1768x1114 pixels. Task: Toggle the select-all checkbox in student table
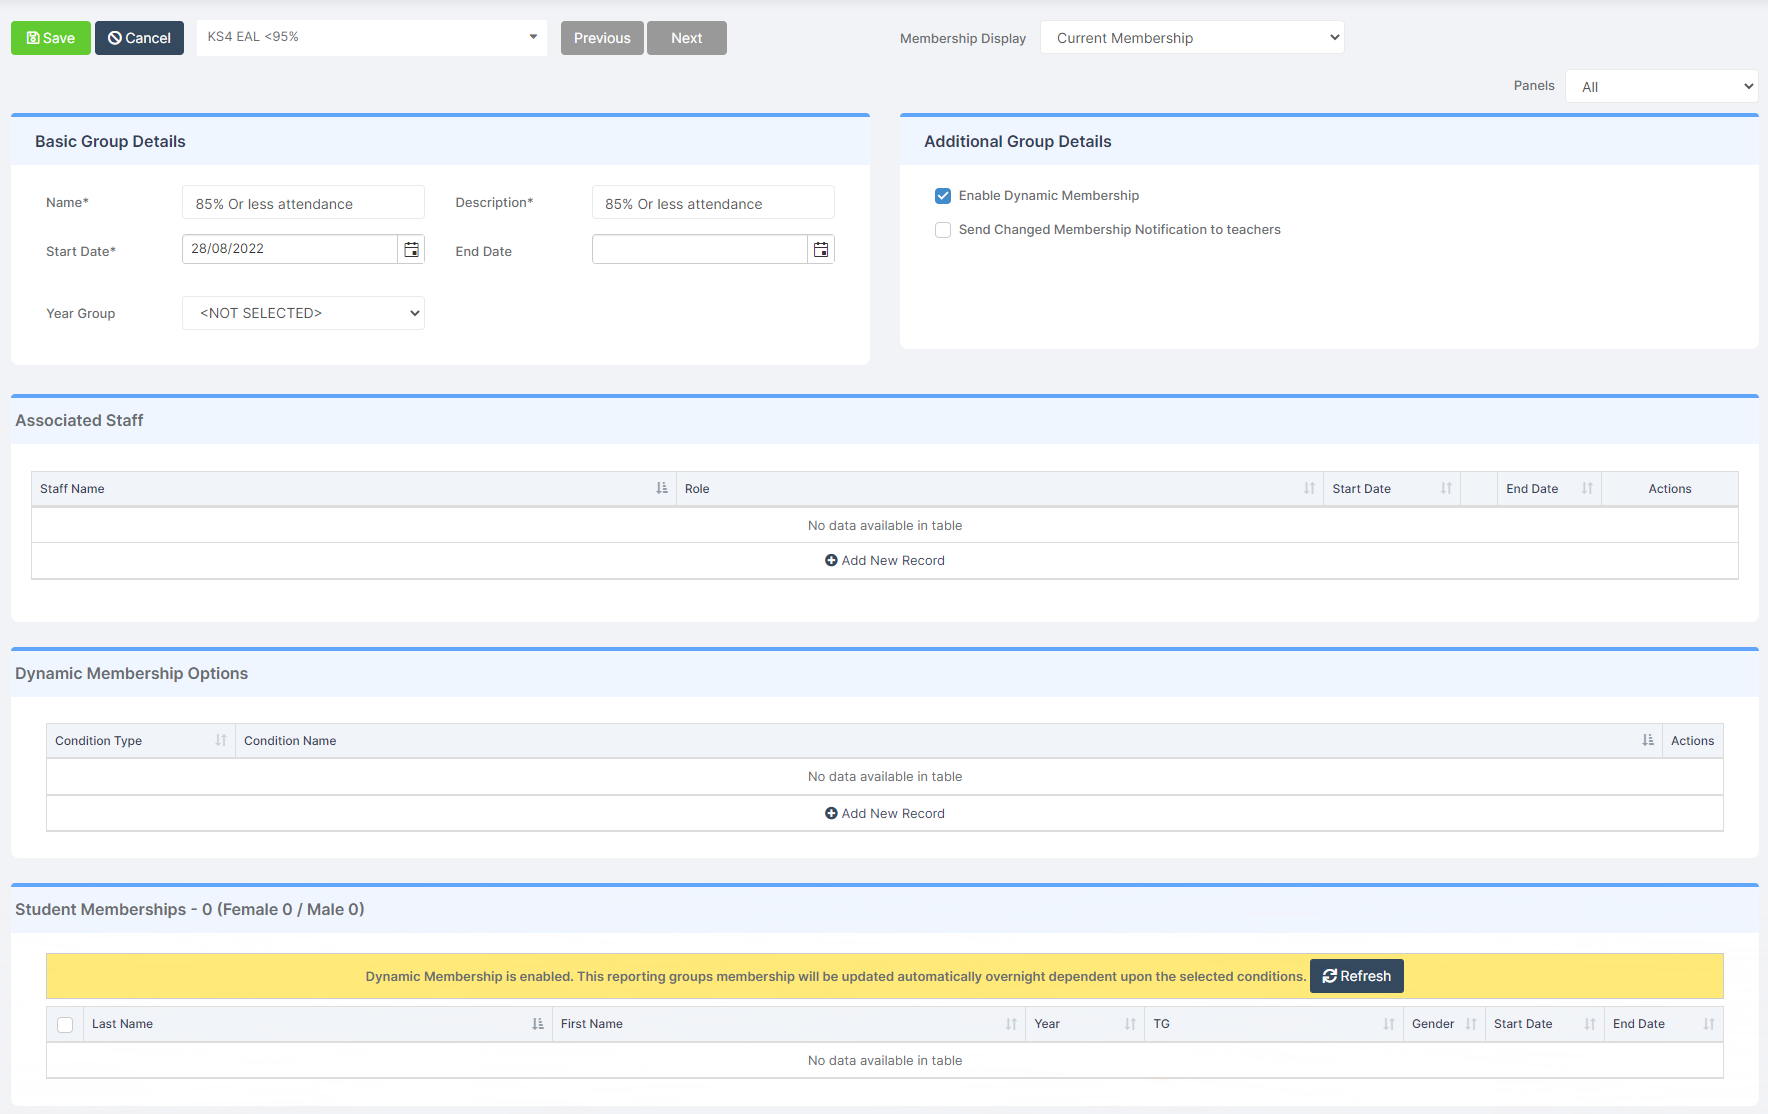coord(65,1024)
